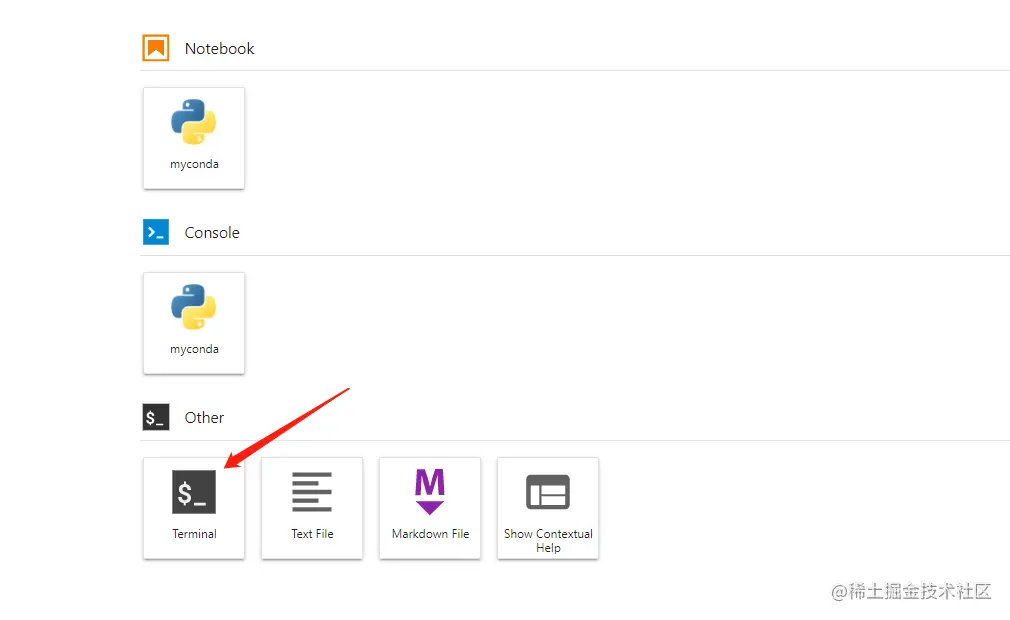
Task: Click the Console section heading text
Action: 212,232
